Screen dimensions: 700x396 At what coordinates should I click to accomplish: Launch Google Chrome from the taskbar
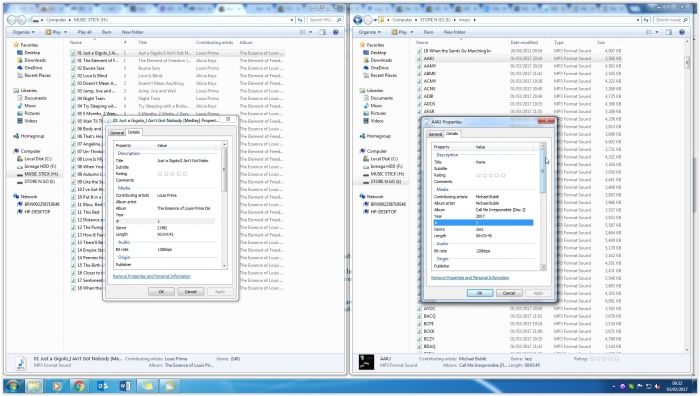coord(79,386)
